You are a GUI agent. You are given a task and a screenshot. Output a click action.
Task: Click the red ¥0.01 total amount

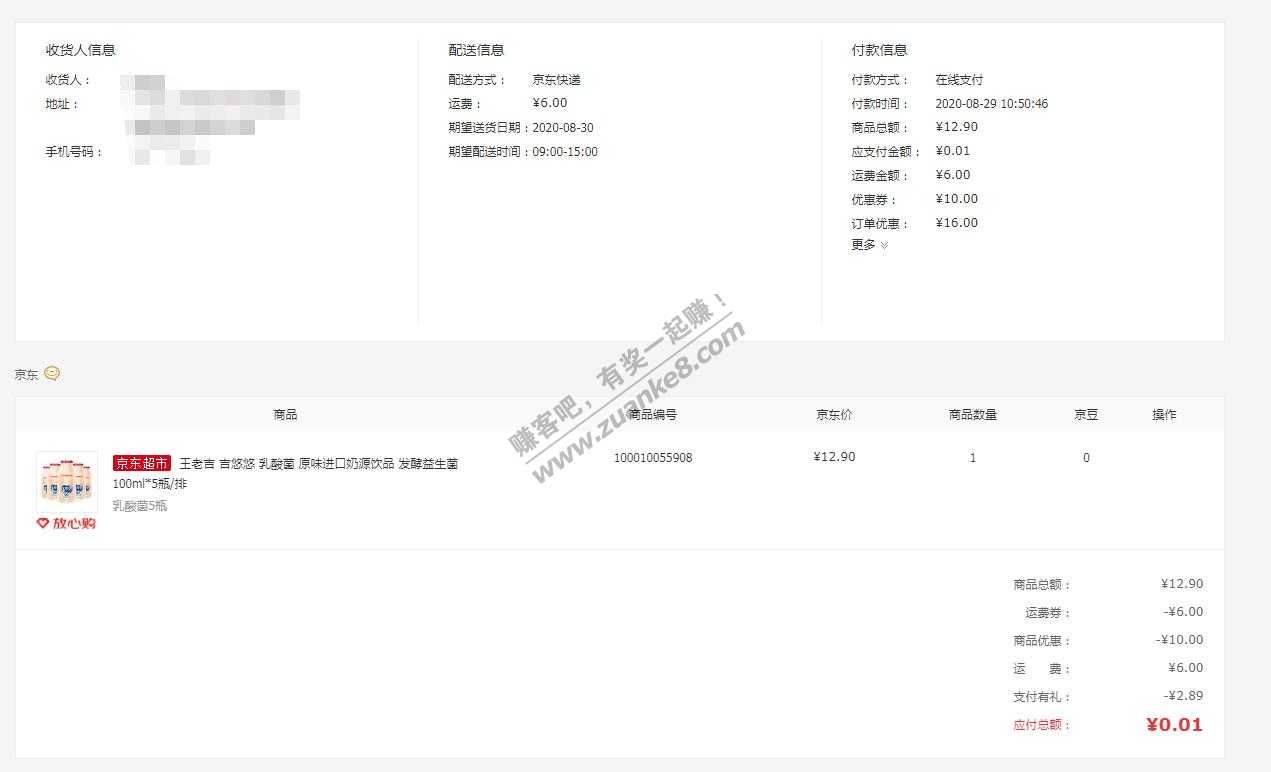[x=1174, y=725]
